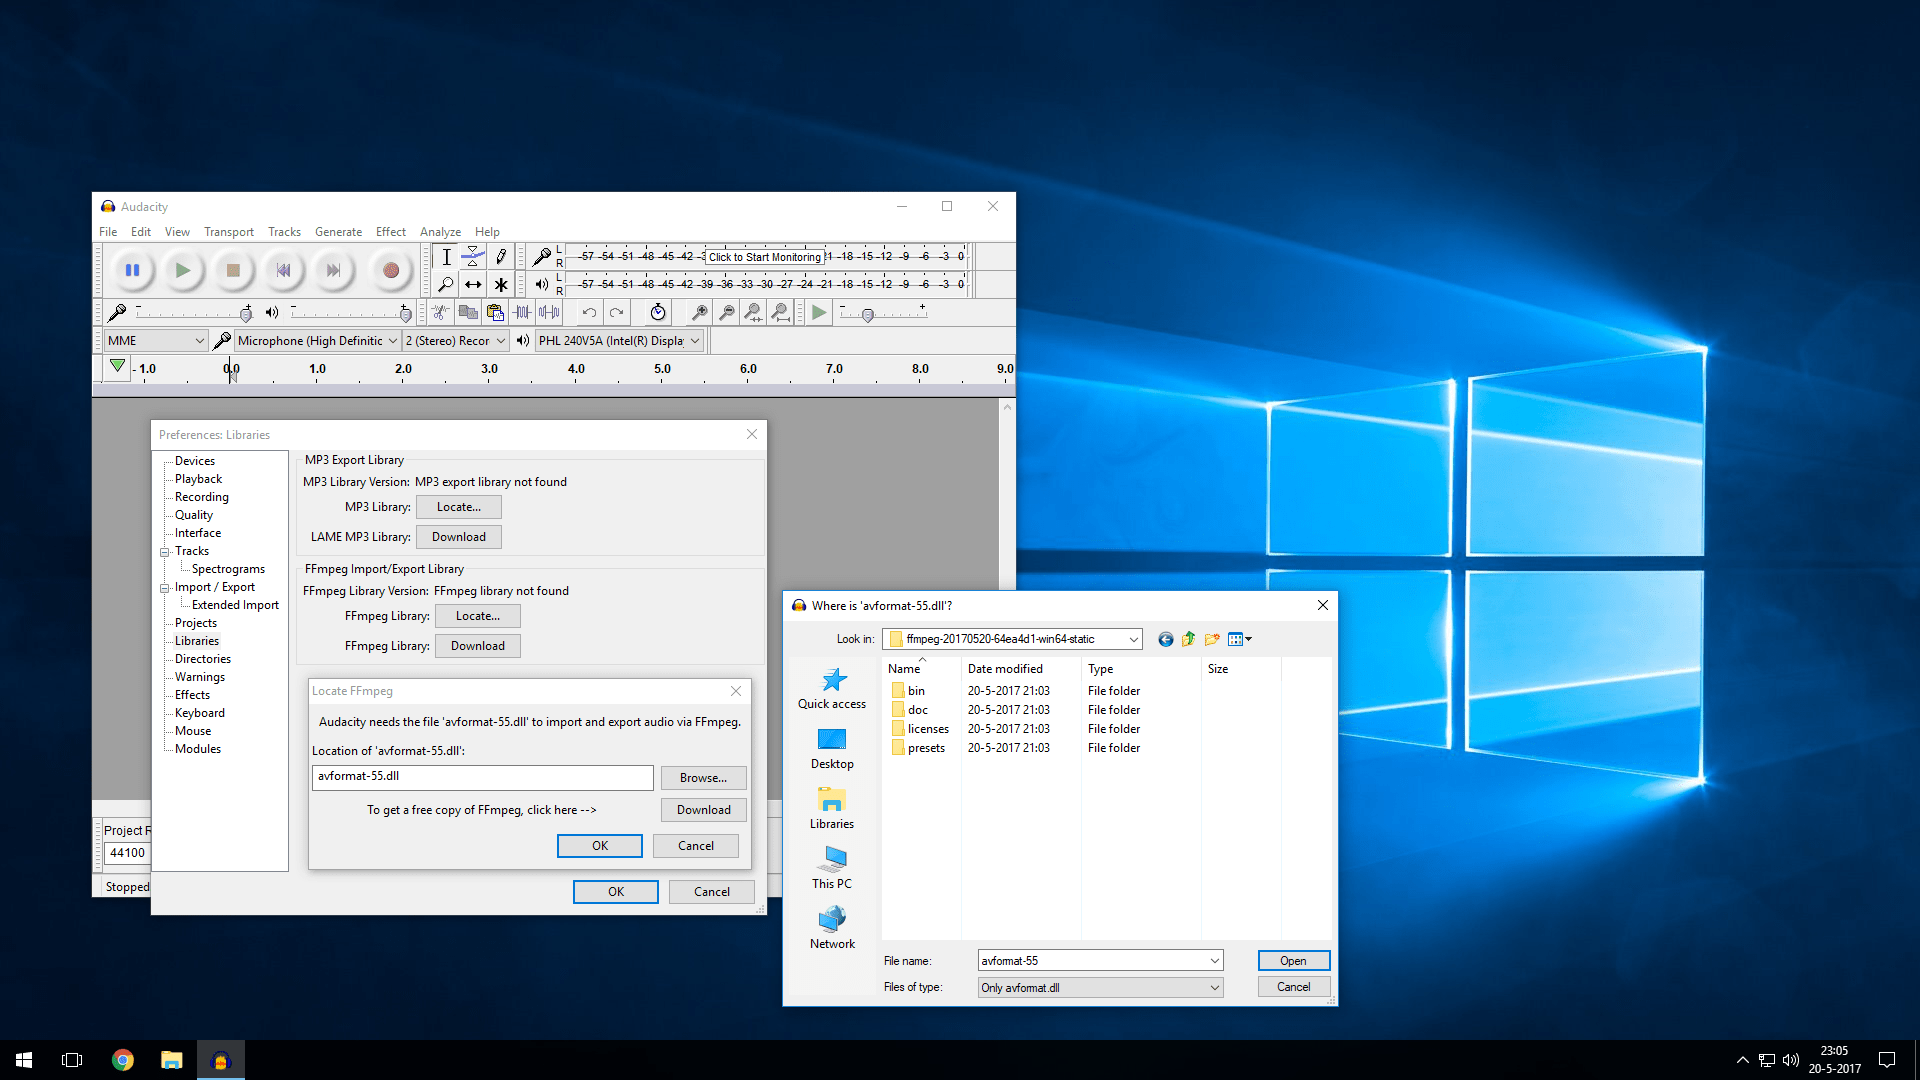The image size is (1920, 1080).
Task: Adjust the recording volume slider
Action: tap(245, 313)
